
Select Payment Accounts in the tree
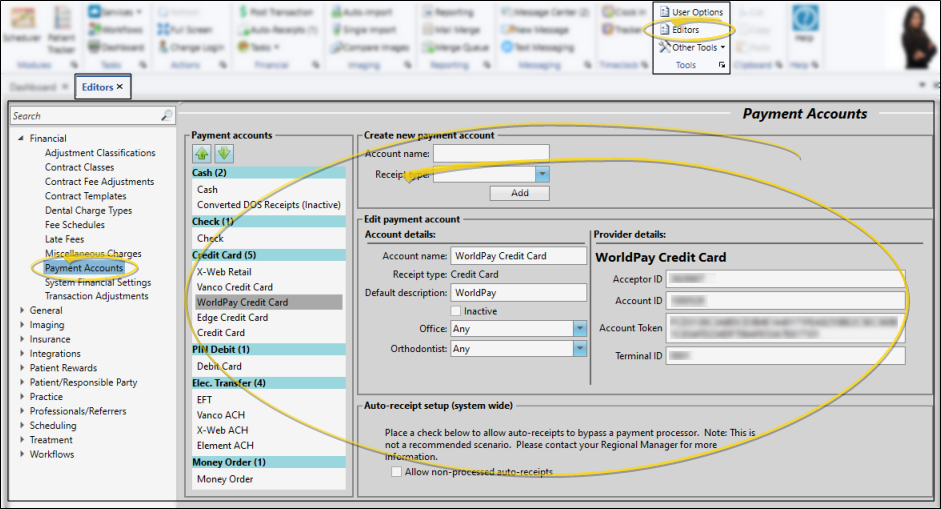click(84, 268)
